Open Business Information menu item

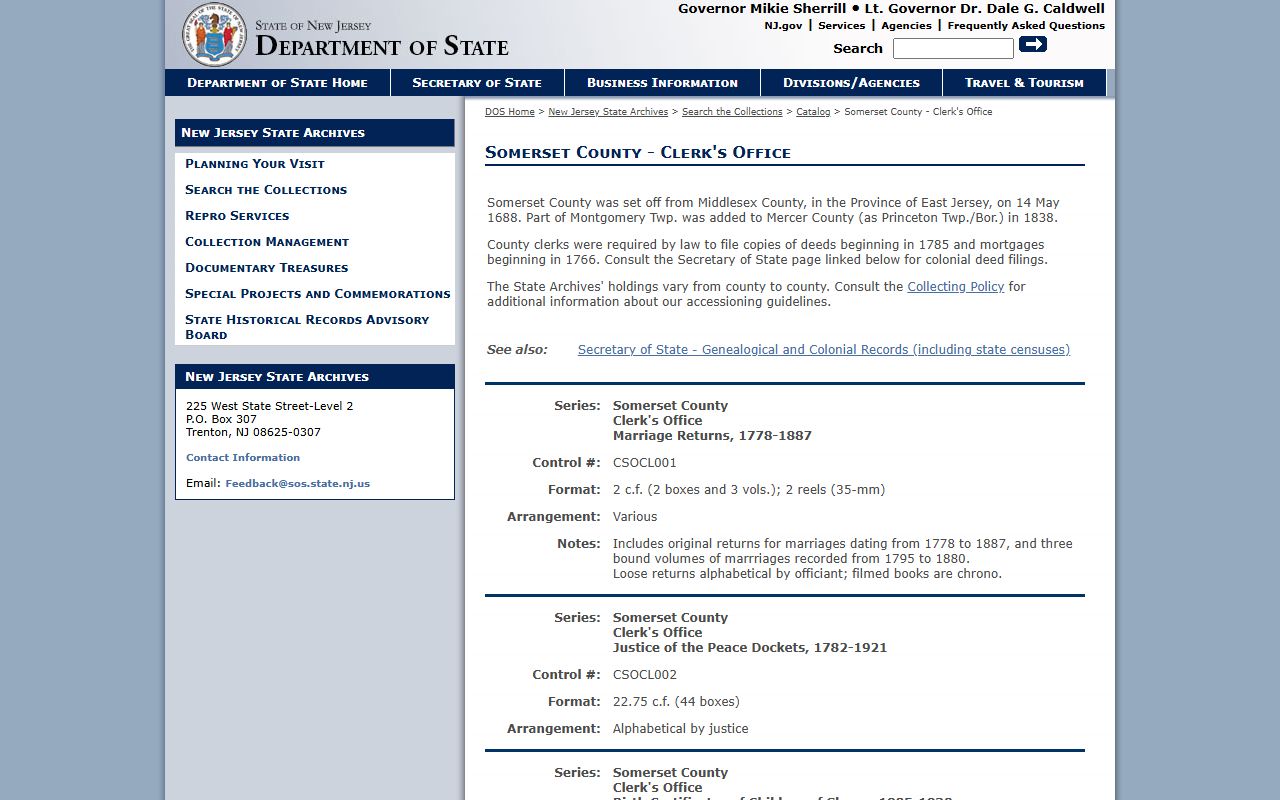[x=662, y=83]
